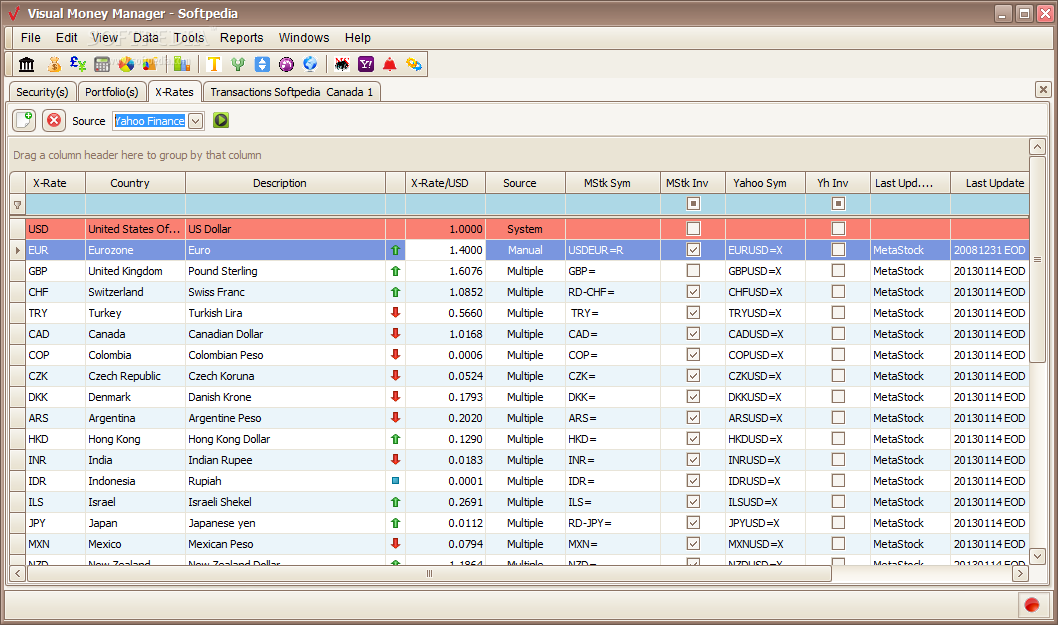The width and height of the screenshot is (1058, 625).
Task: Click the Source combo box text field
Action: (149, 121)
